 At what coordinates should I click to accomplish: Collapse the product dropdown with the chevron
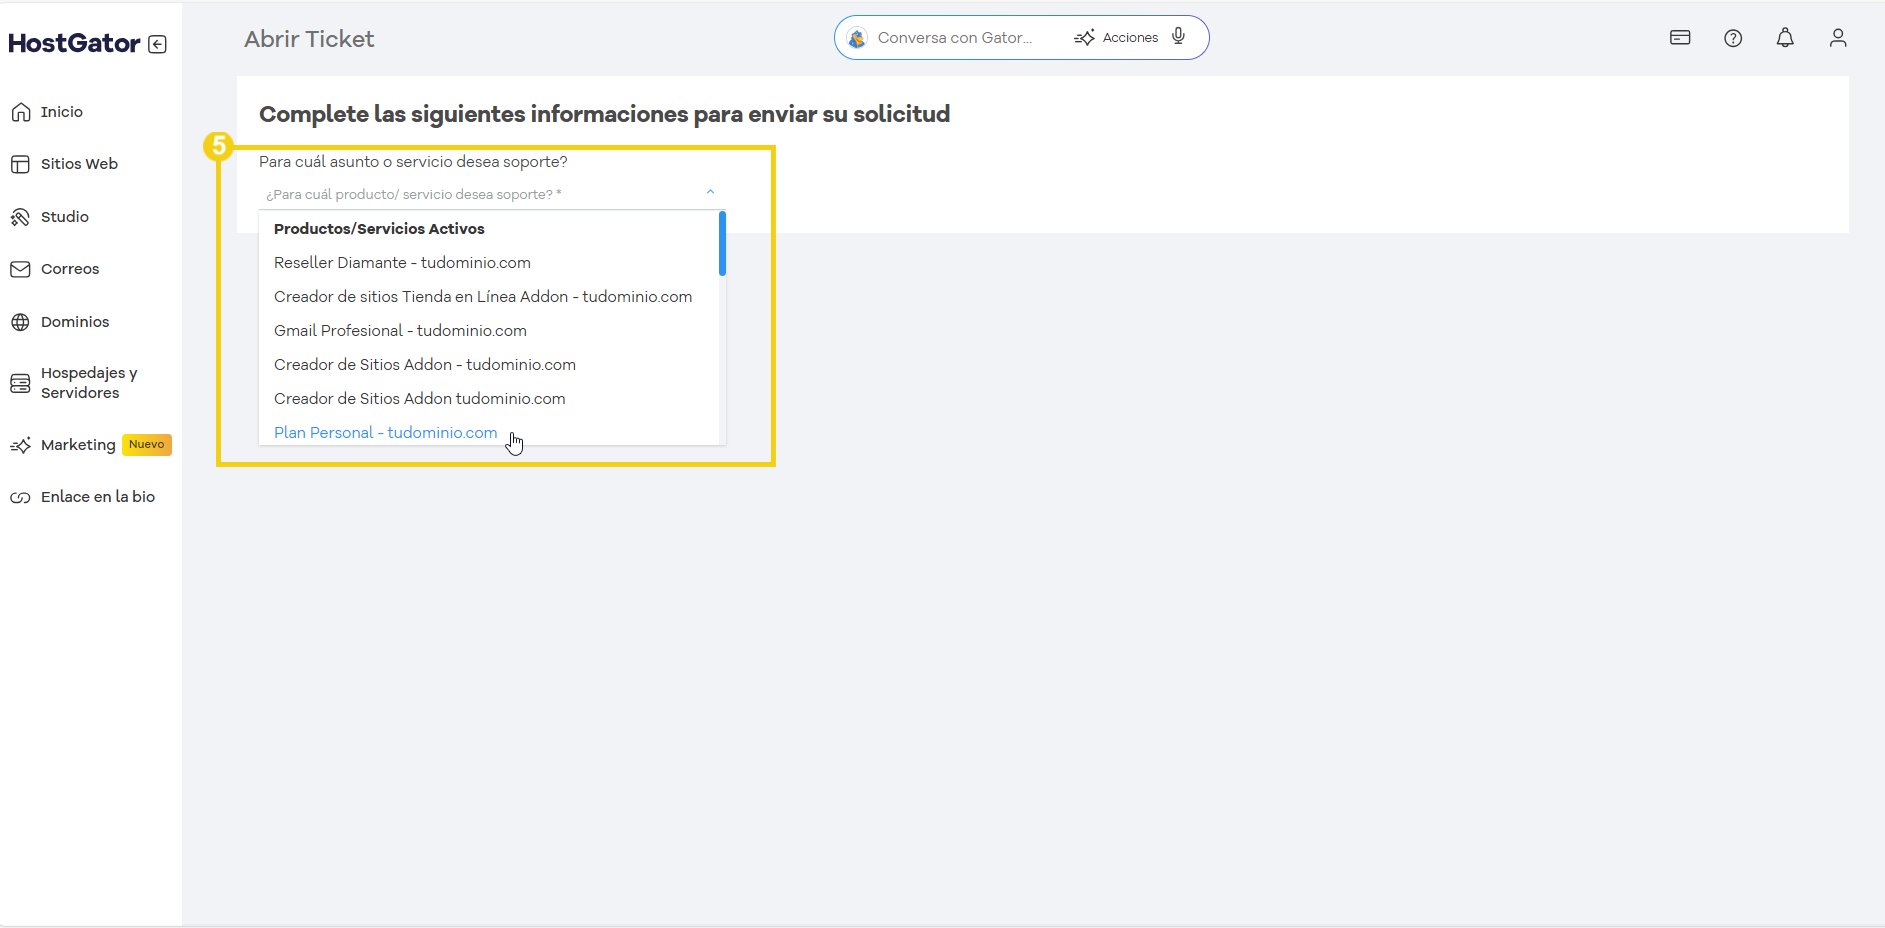(710, 190)
